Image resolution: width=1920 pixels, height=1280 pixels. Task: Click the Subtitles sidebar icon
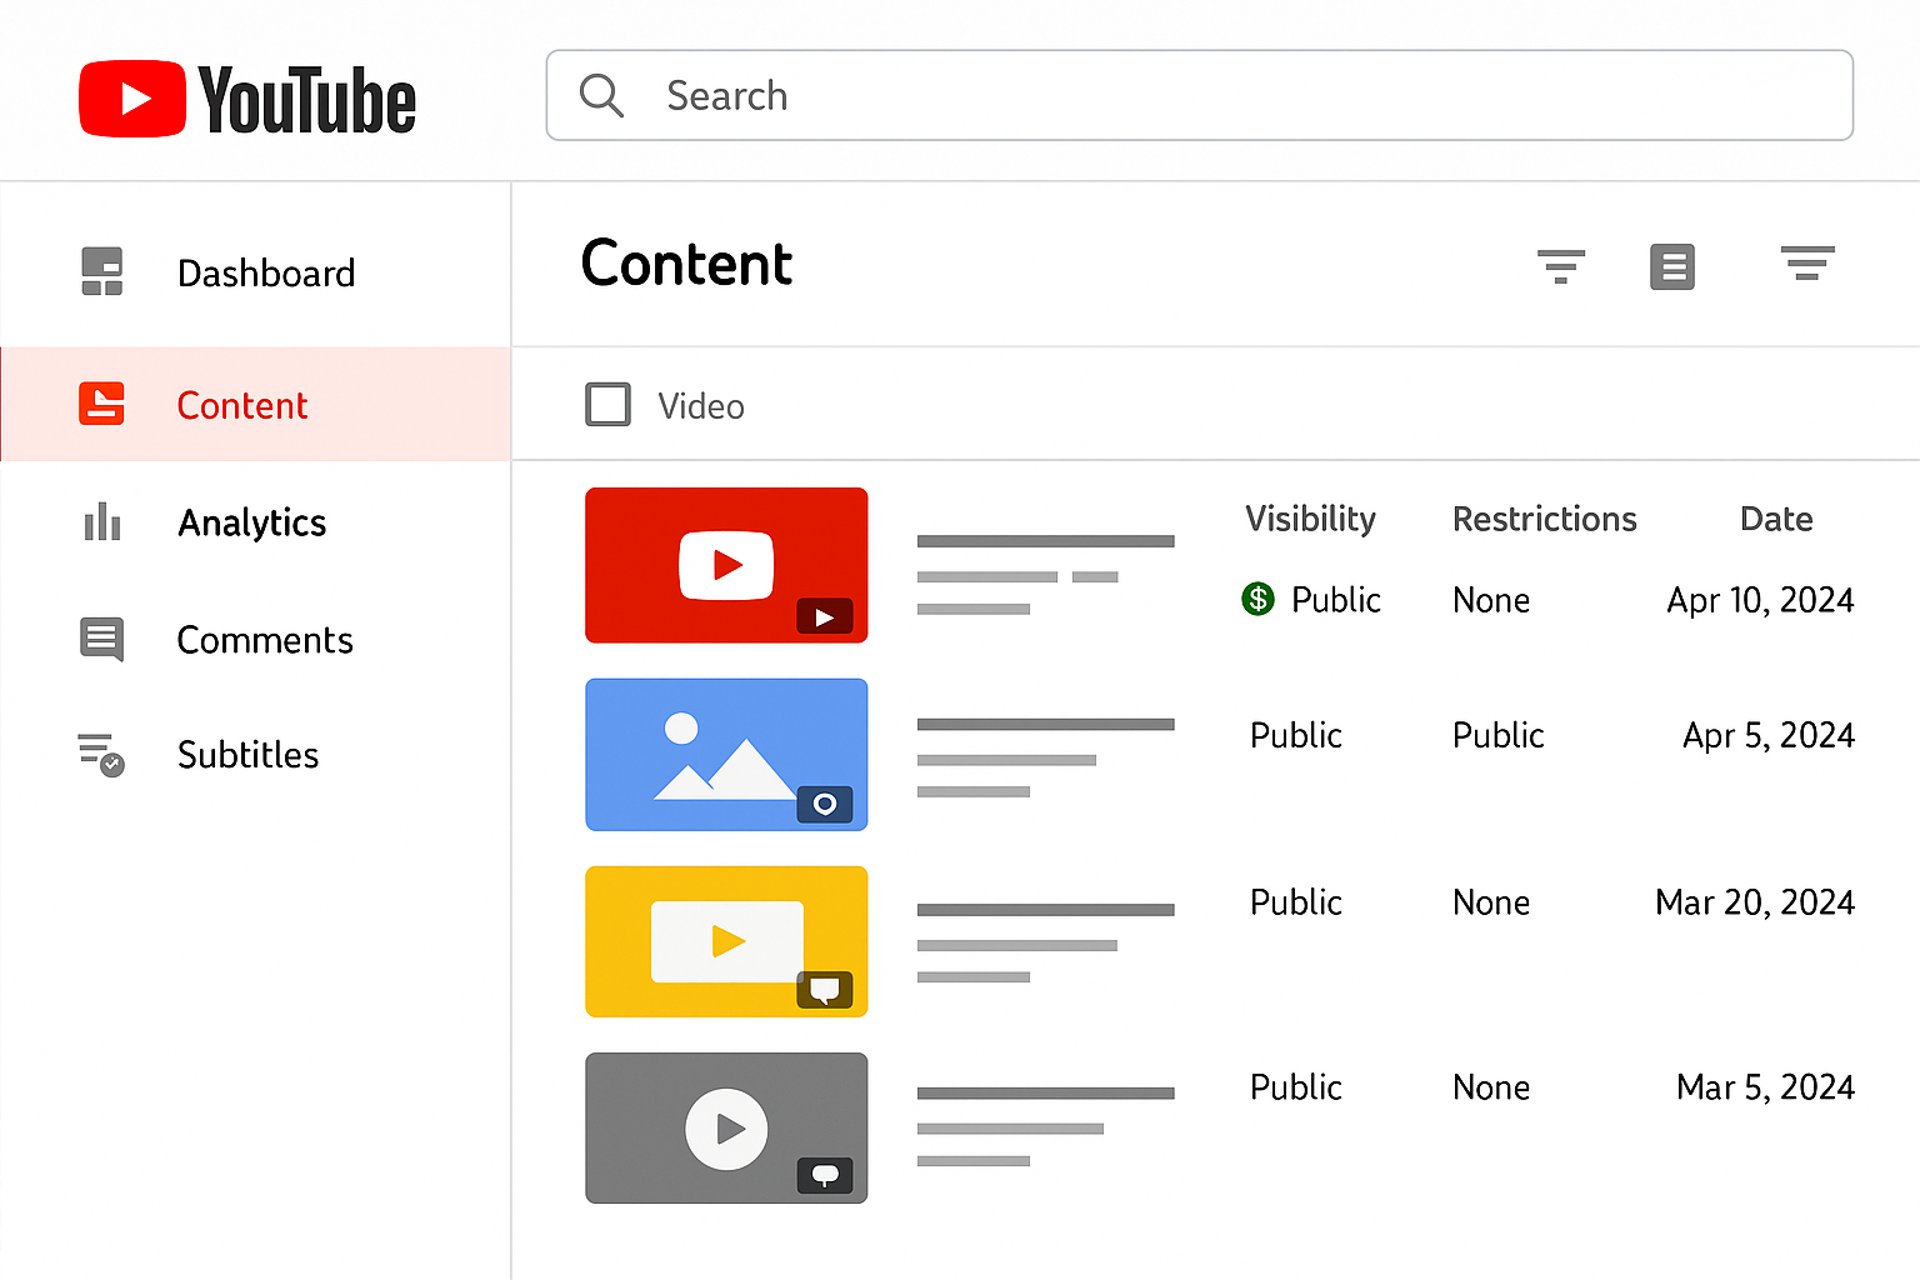tap(101, 755)
